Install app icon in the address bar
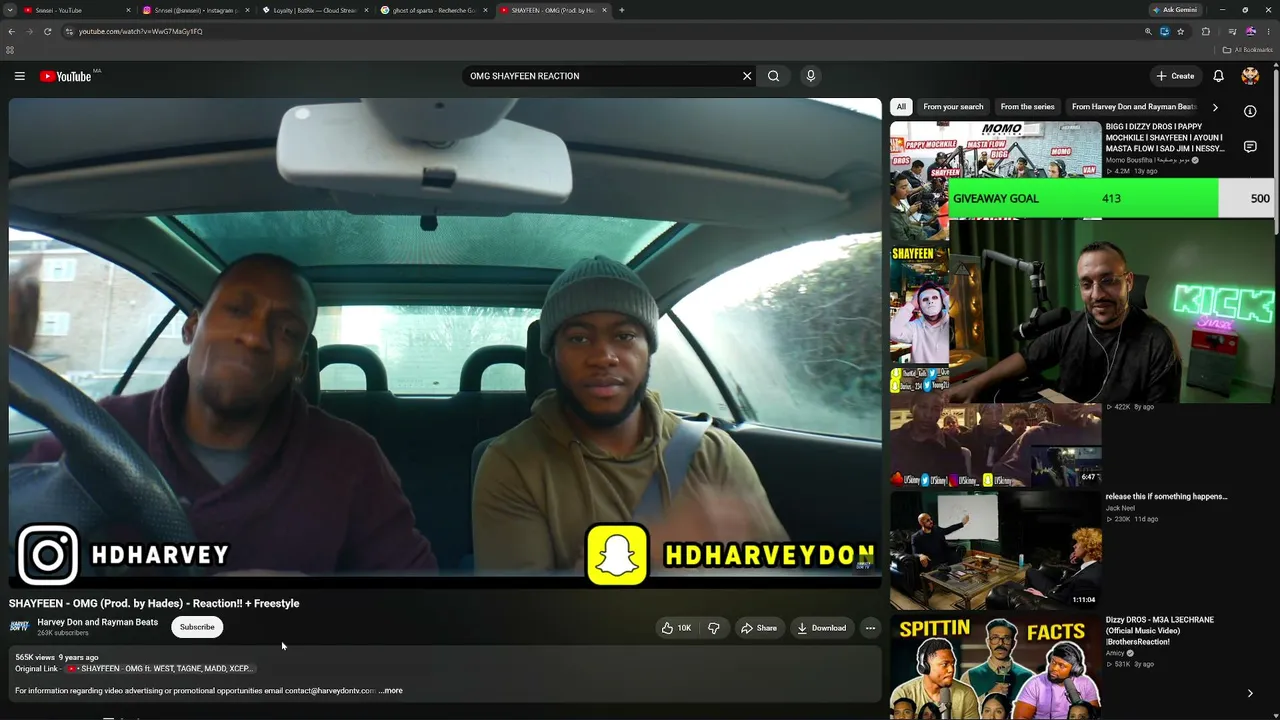Viewport: 1280px width, 720px height. point(1165,31)
